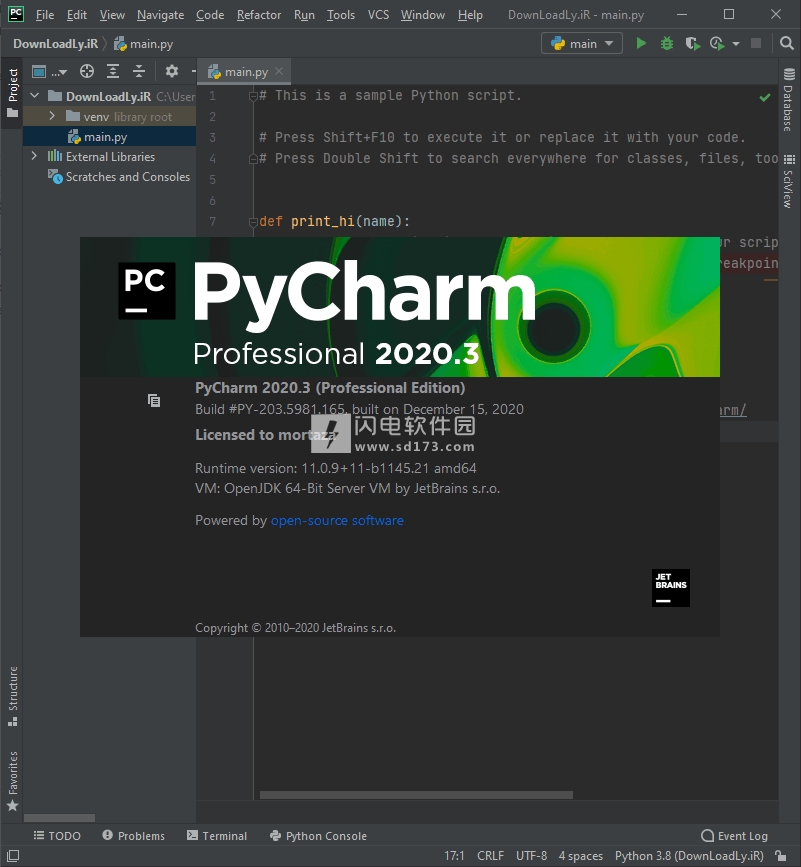This screenshot has height=867, width=801.
Task: Click the UTF-8 encoding indicator
Action: click(x=531, y=856)
